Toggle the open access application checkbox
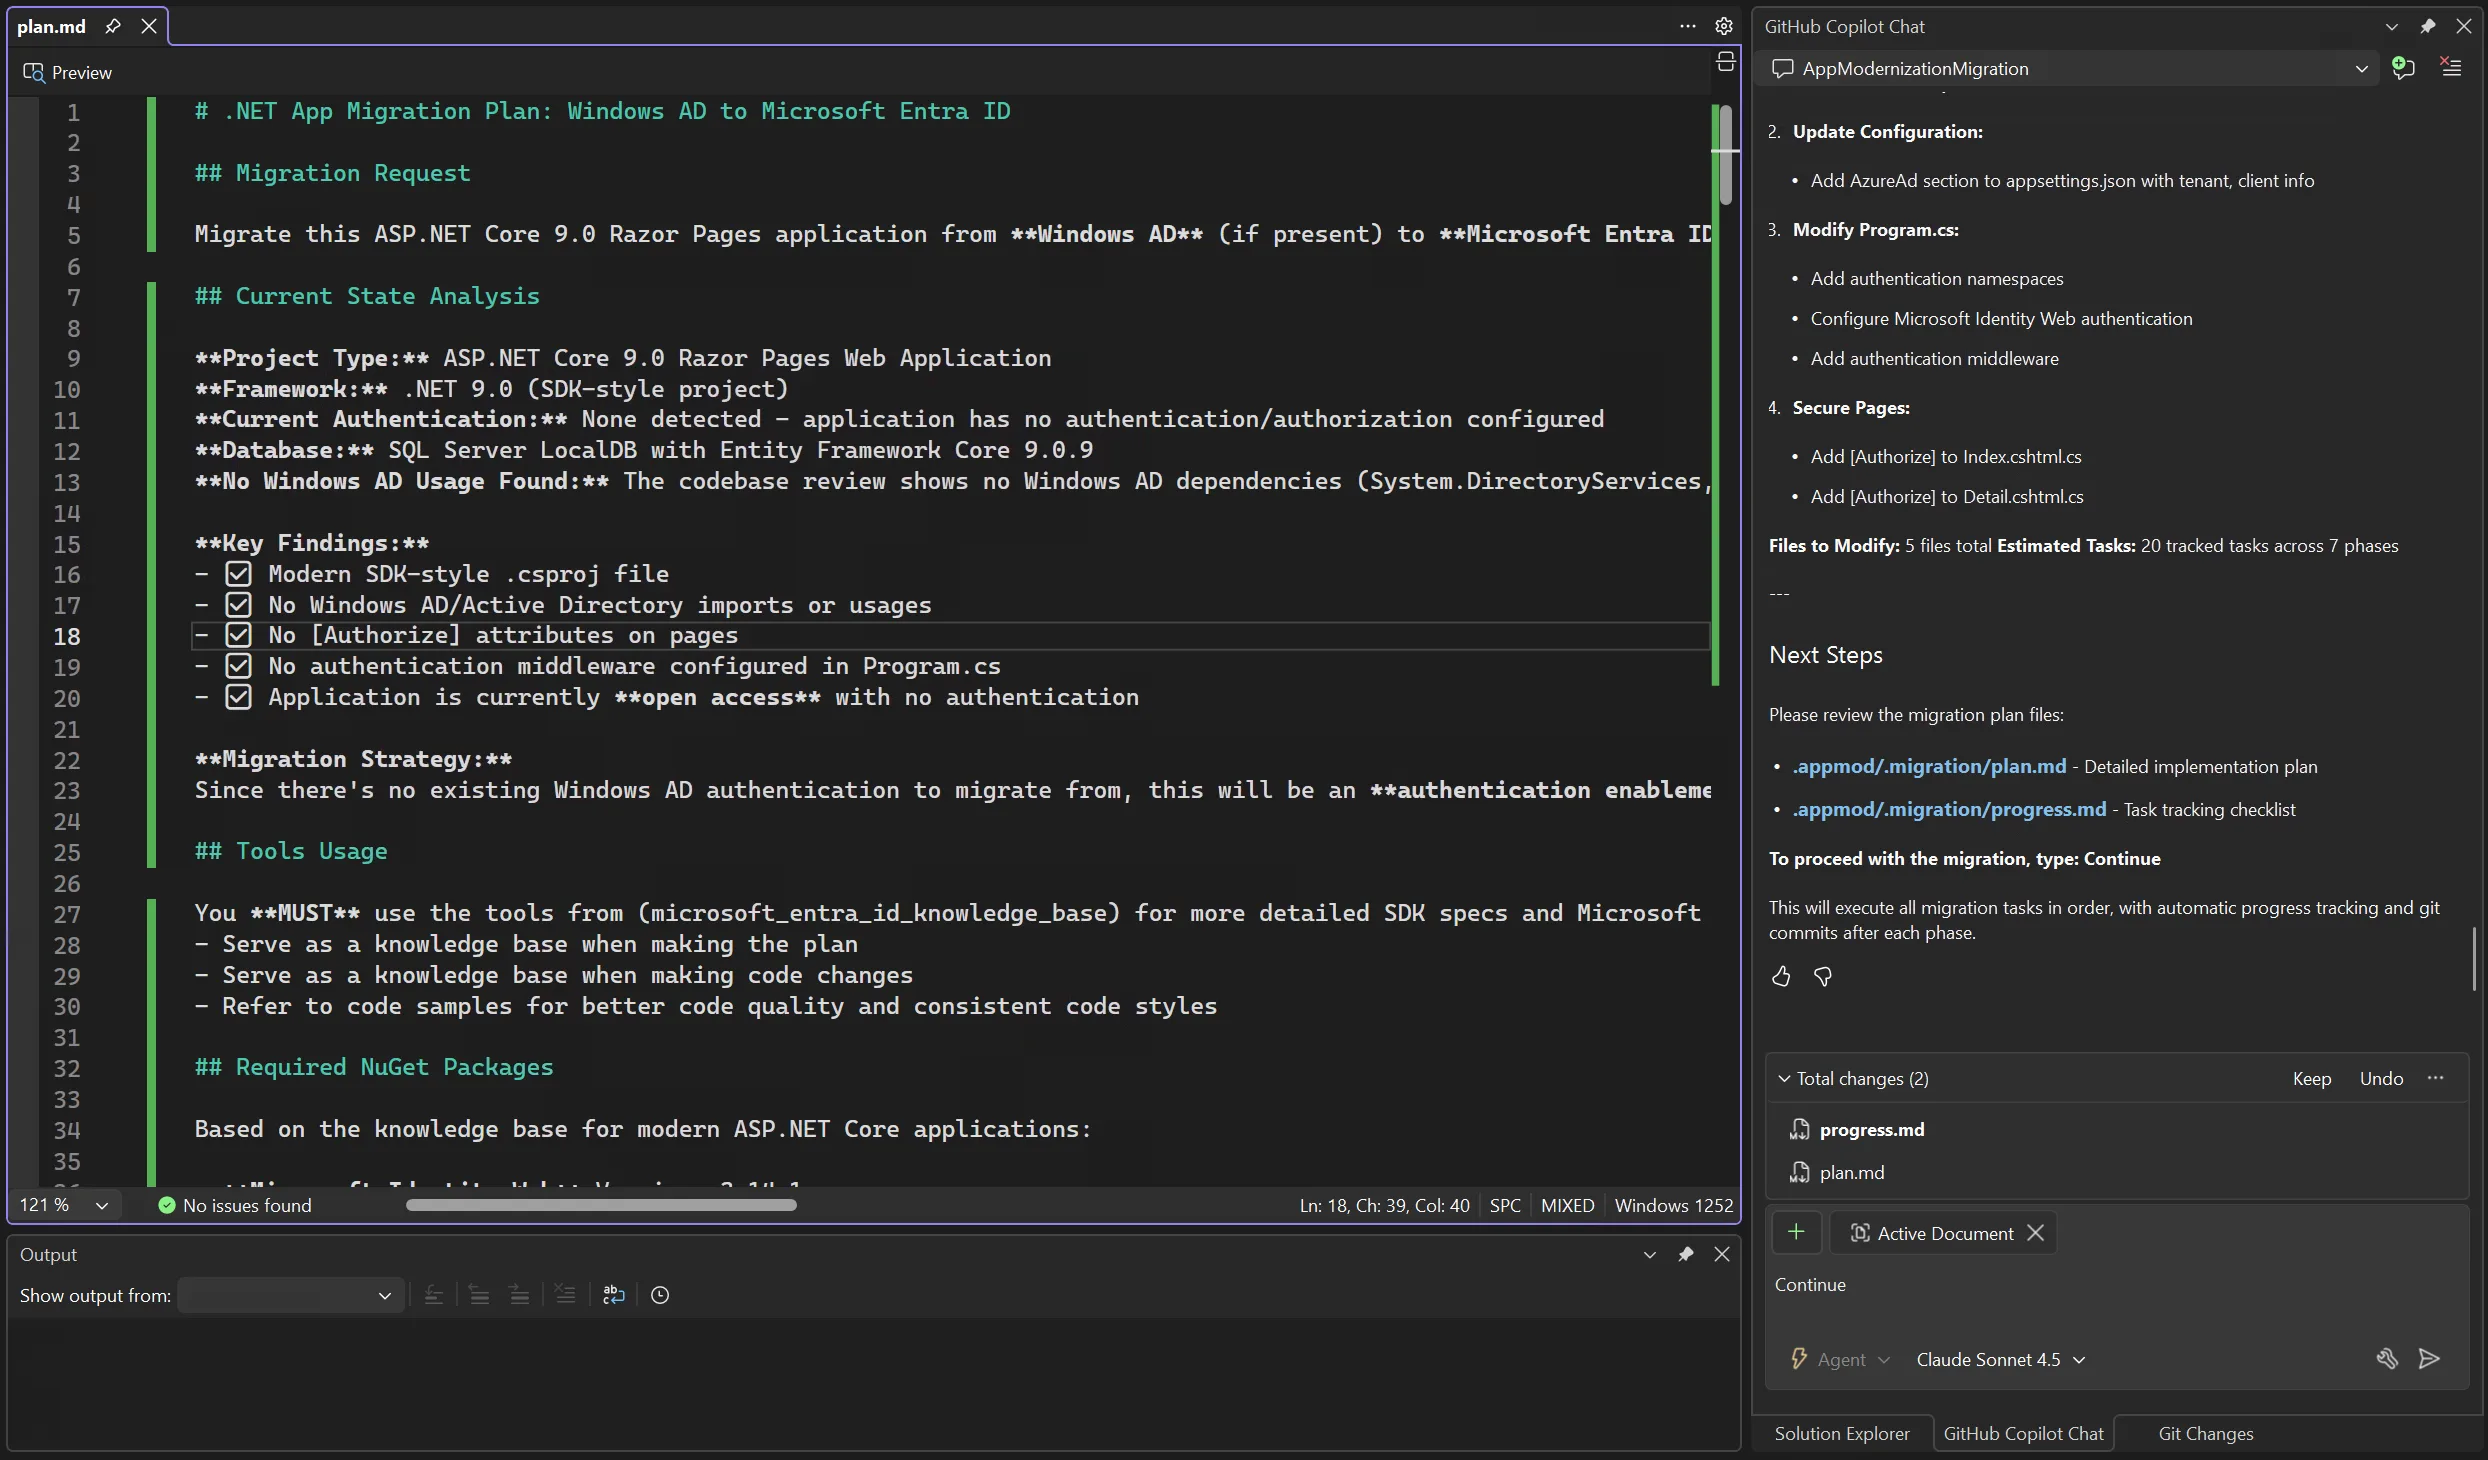The height and width of the screenshot is (1460, 2488). (x=238, y=697)
